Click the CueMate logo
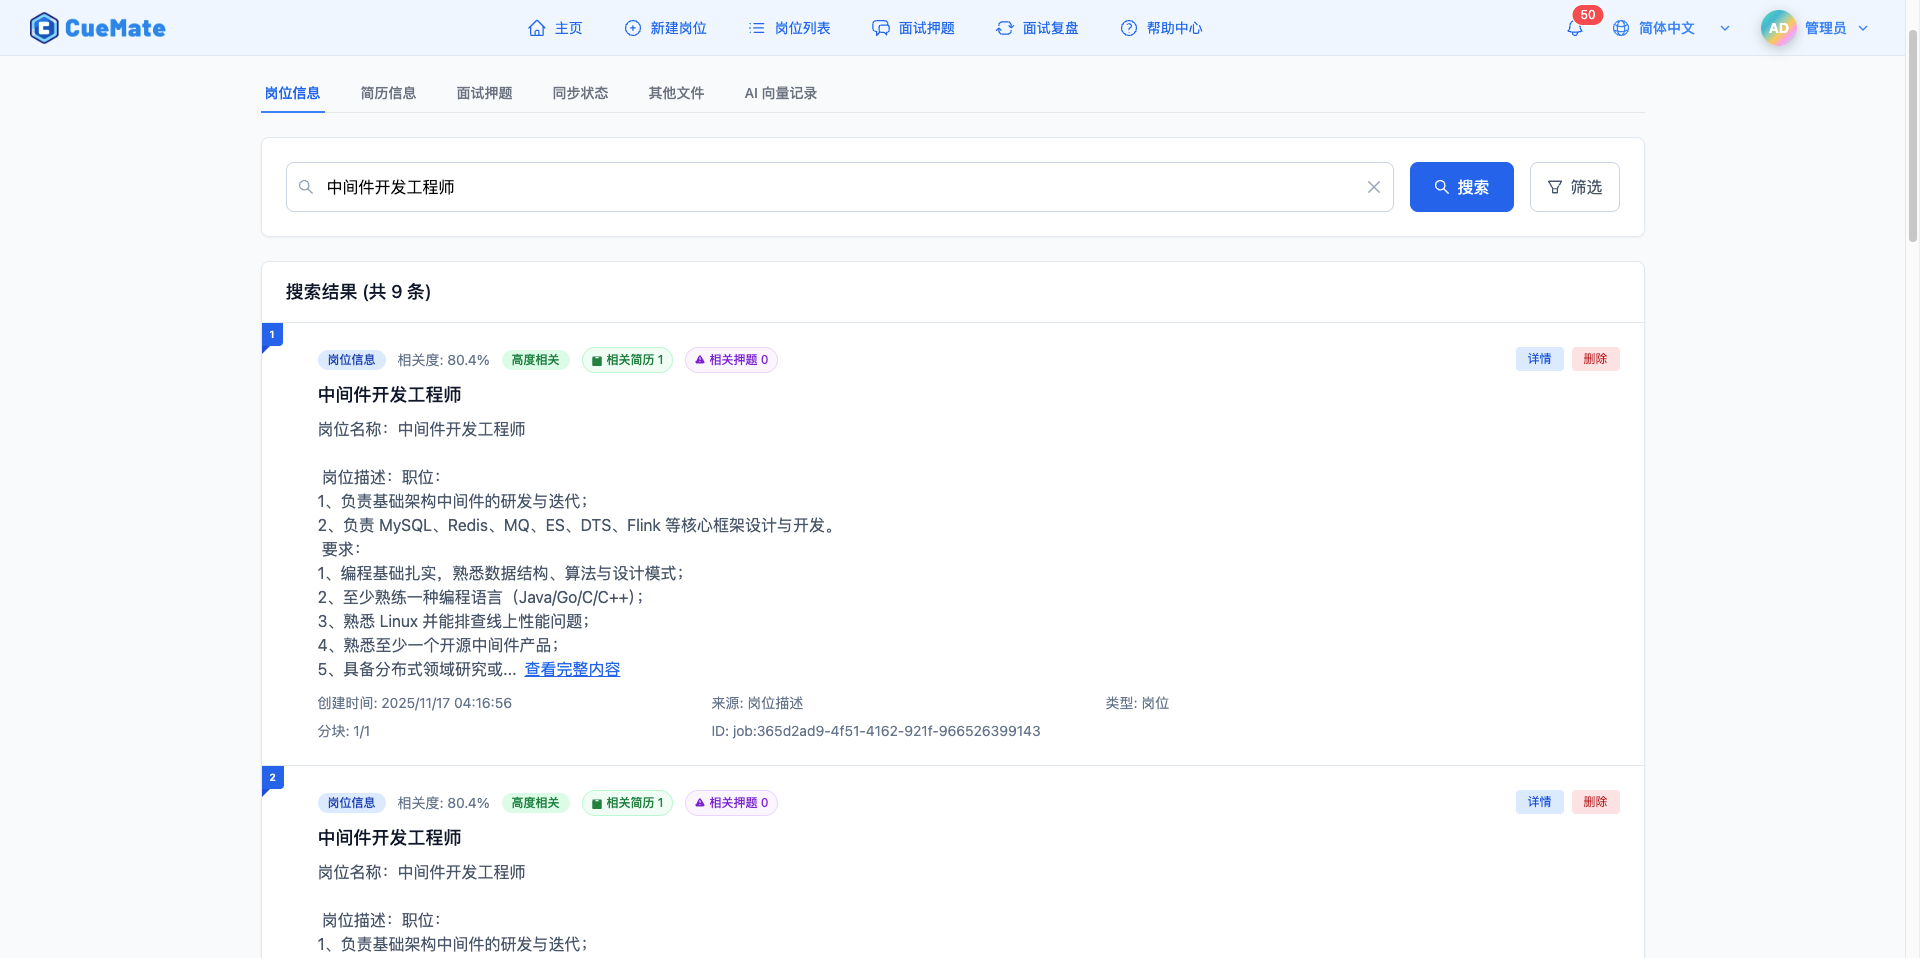Viewport: 1920px width, 958px height. [97, 27]
